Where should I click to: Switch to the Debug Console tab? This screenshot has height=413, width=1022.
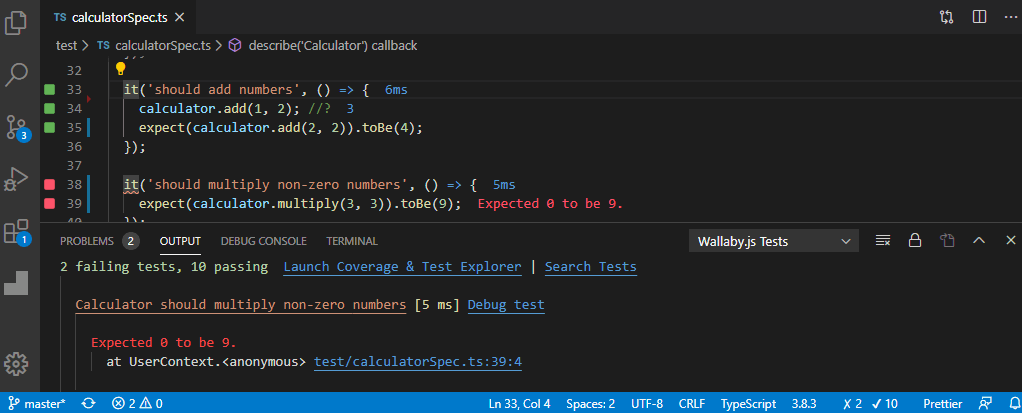pyautogui.click(x=263, y=241)
